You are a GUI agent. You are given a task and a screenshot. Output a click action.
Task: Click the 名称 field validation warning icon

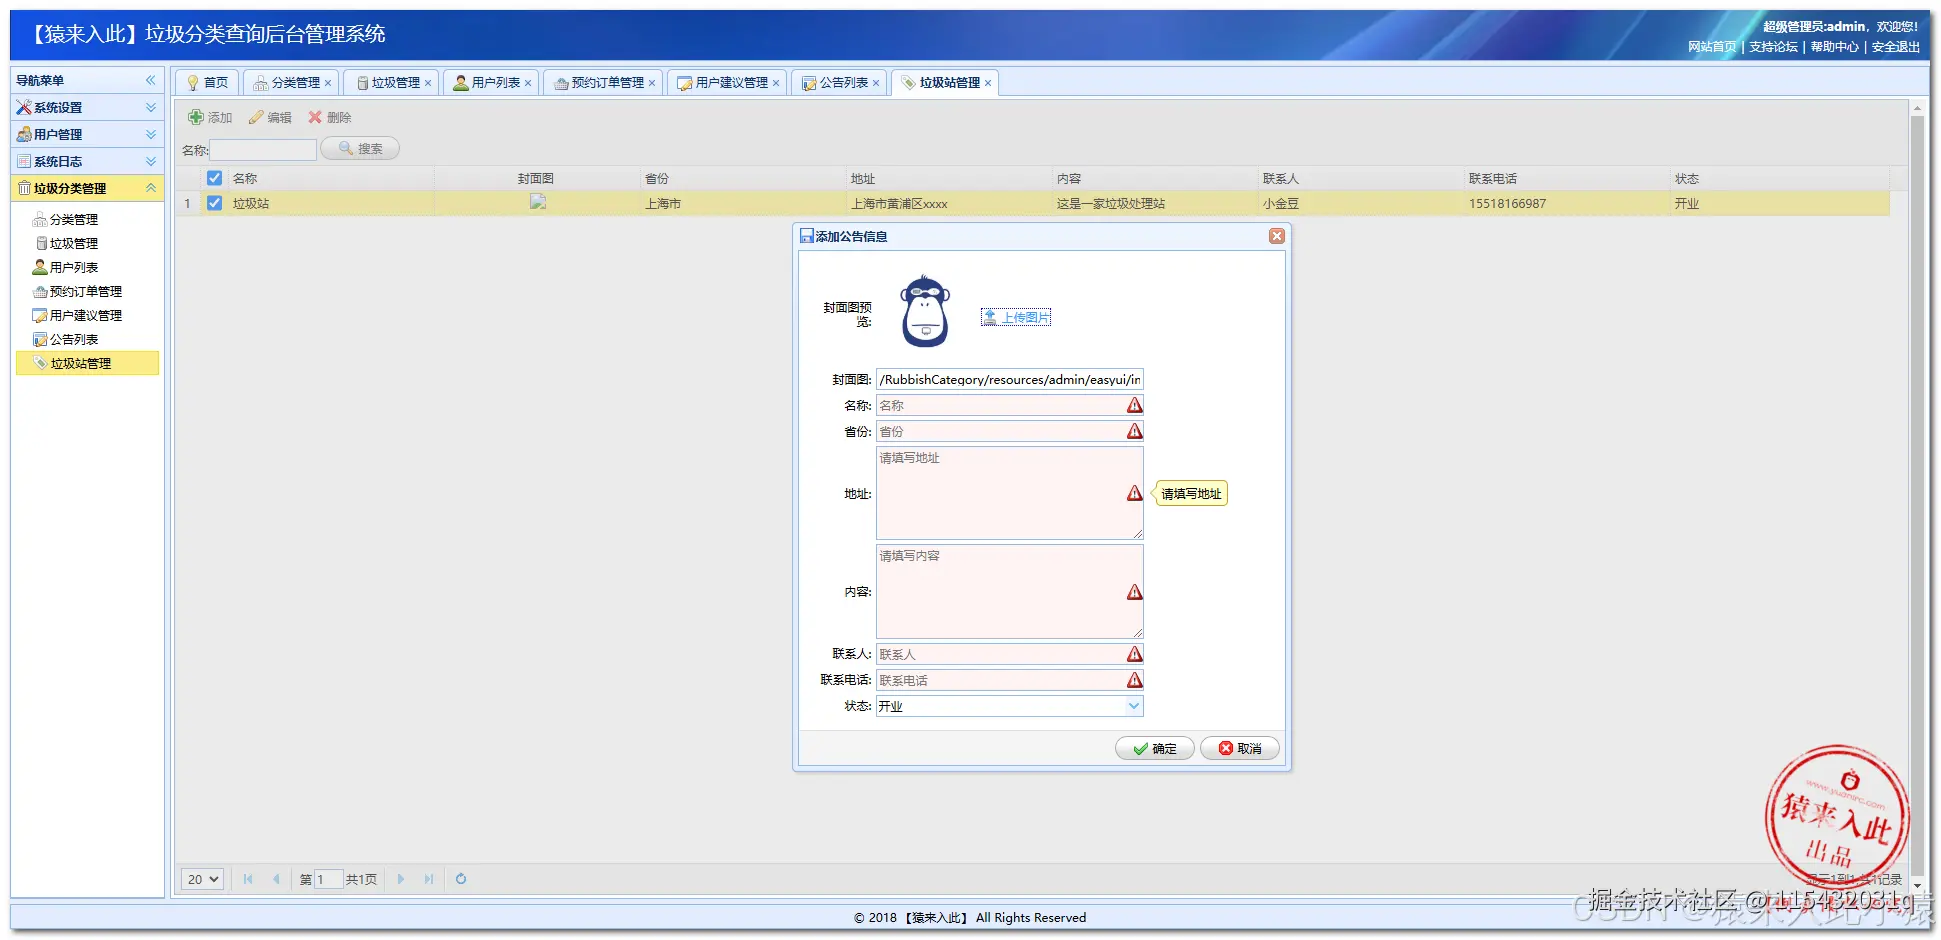(x=1134, y=405)
